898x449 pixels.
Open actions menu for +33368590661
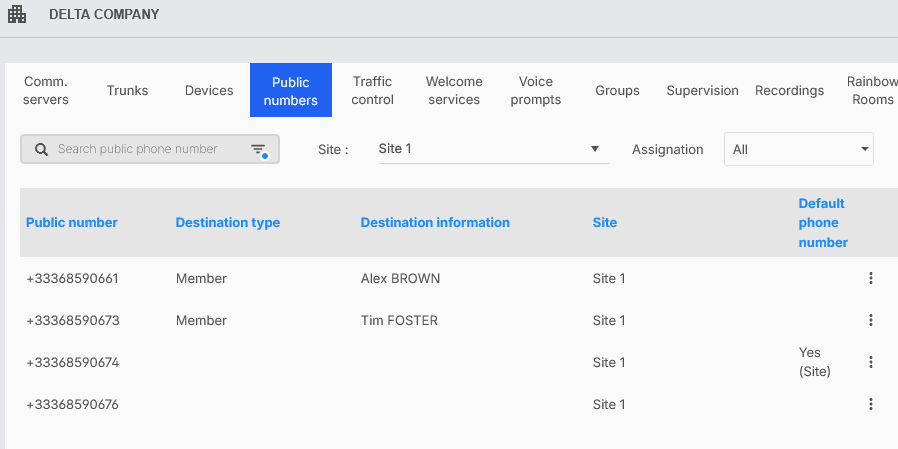(x=870, y=279)
